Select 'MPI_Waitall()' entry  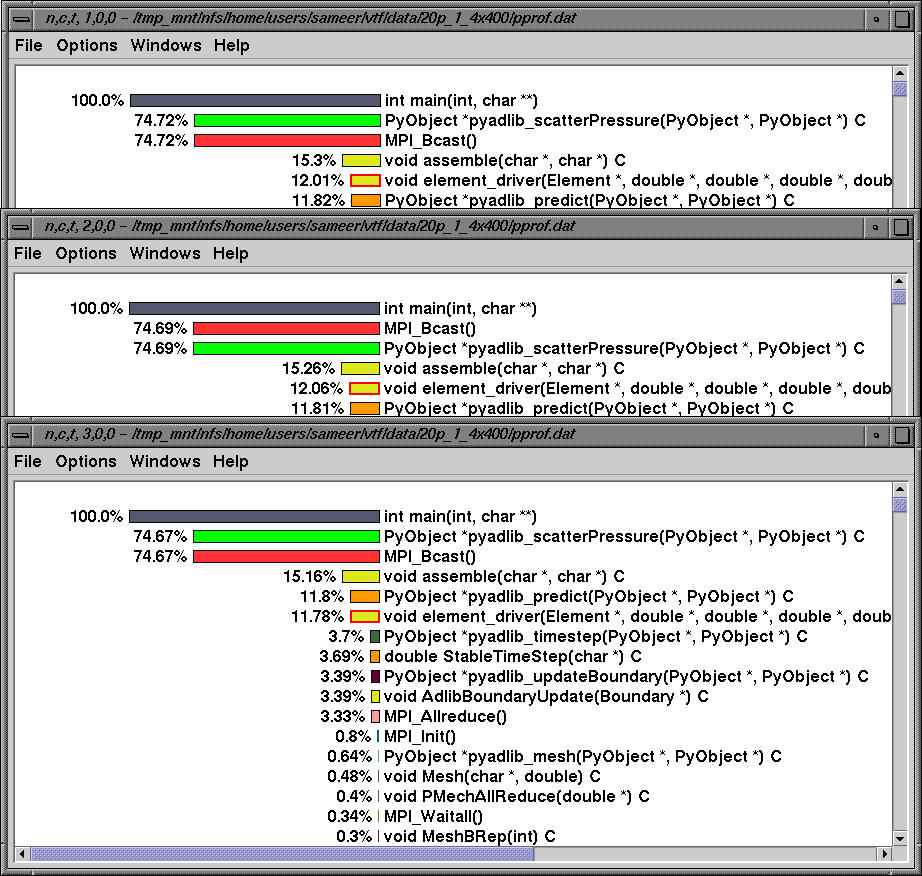point(433,817)
